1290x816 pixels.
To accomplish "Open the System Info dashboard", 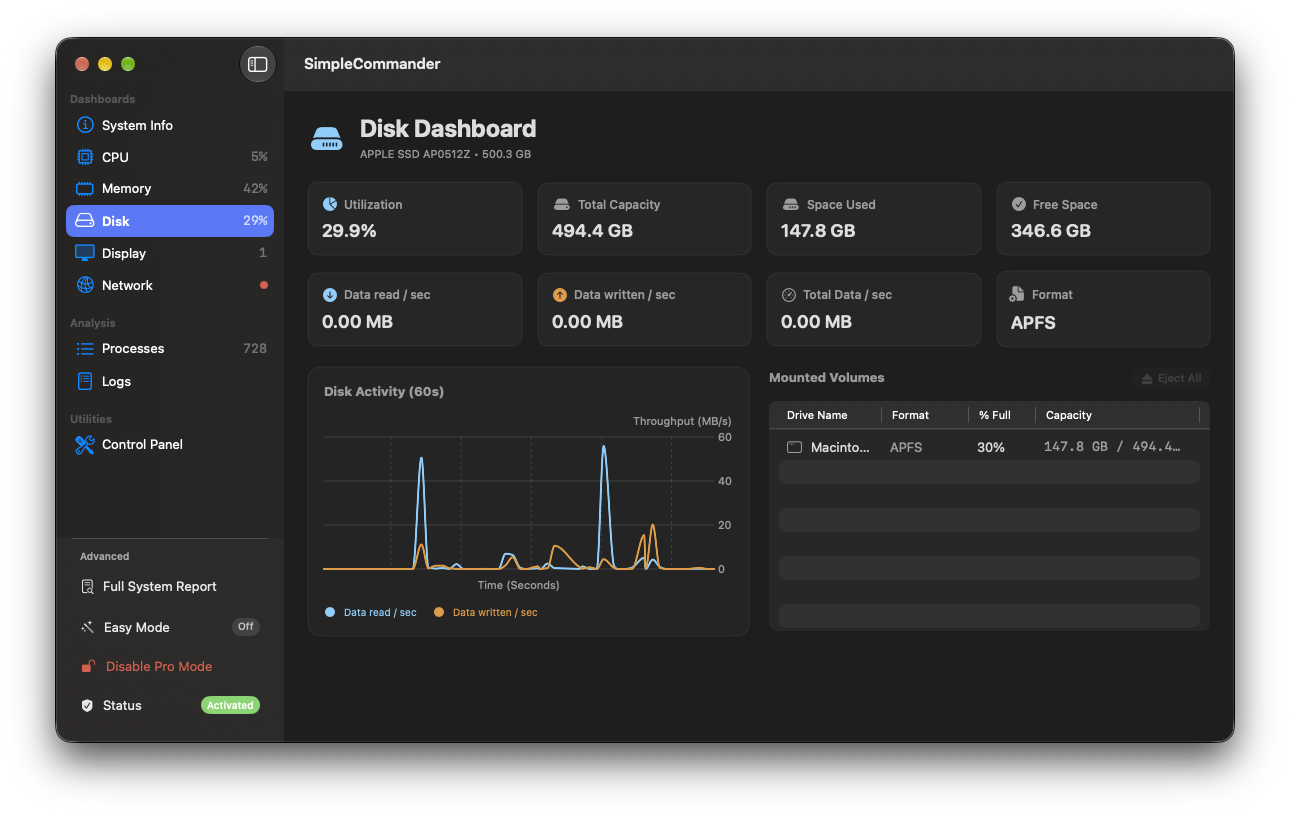I will pyautogui.click(x=170, y=125).
